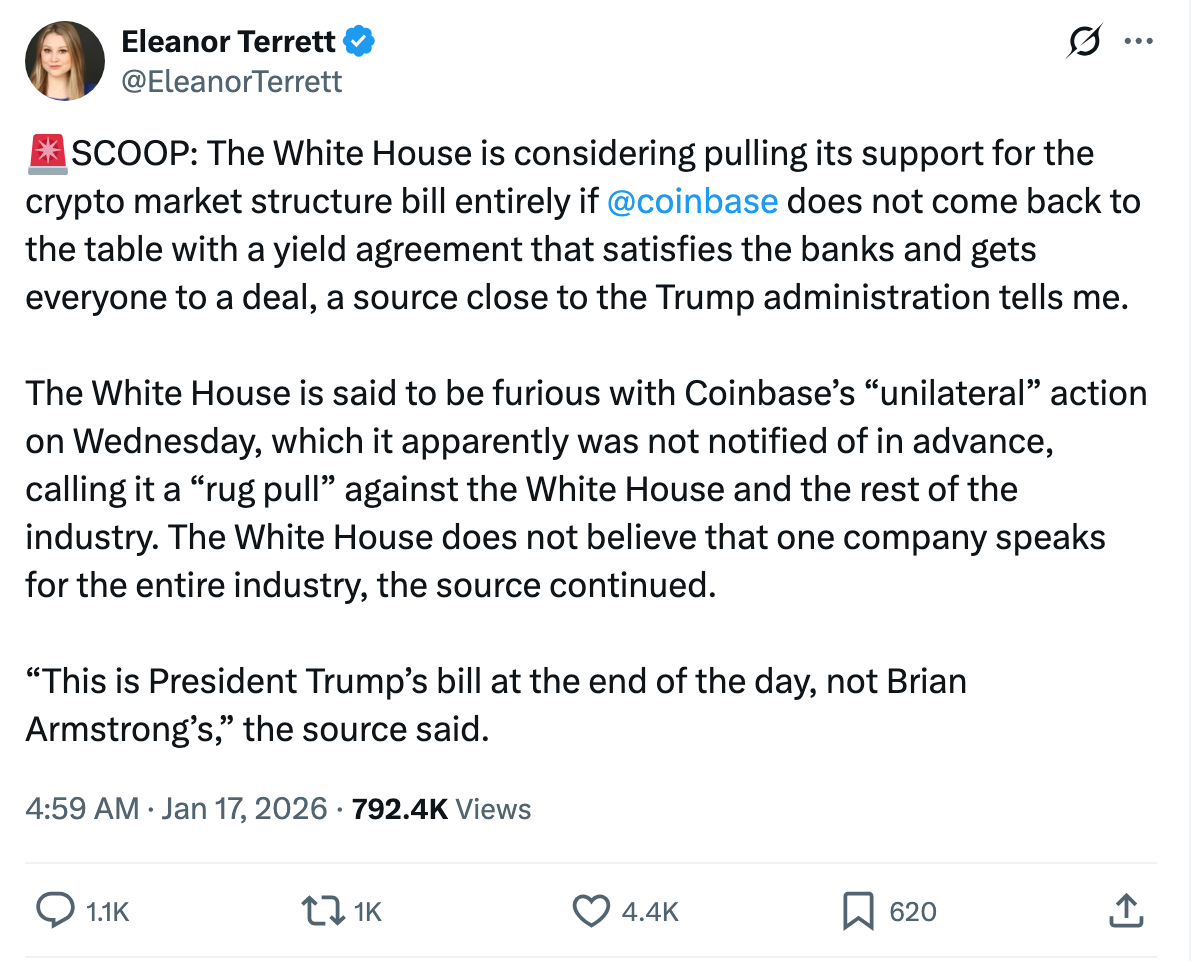Follow the @coinbase mention link

tap(692, 201)
